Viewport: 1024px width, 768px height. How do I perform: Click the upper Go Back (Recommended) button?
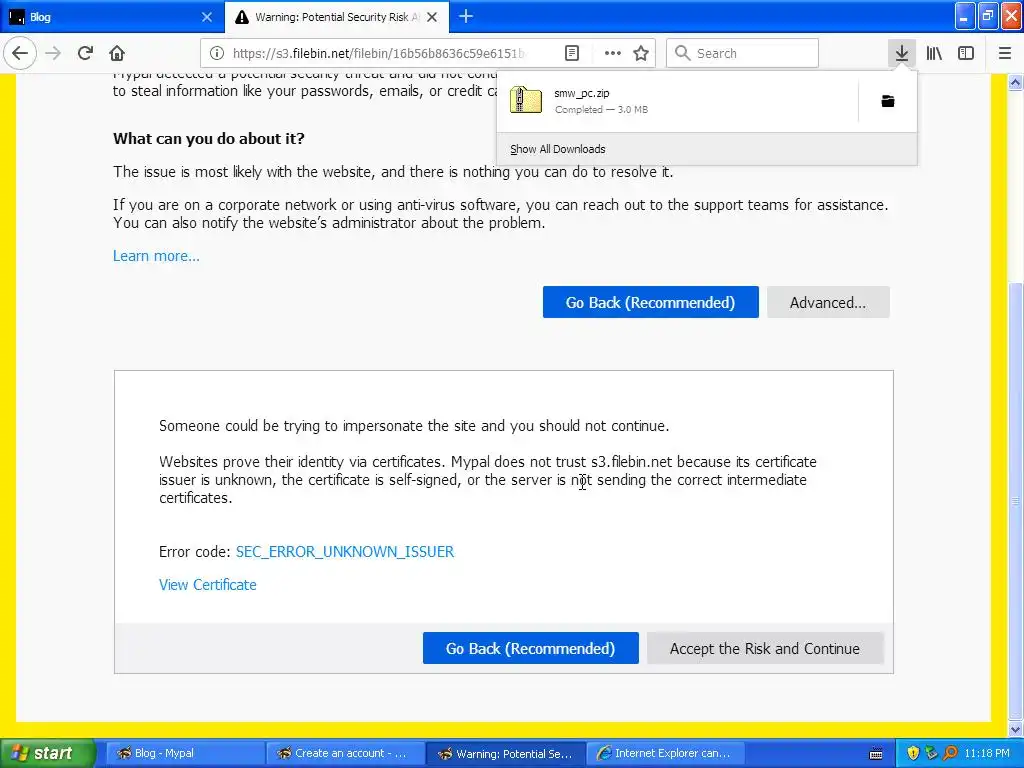coord(650,302)
